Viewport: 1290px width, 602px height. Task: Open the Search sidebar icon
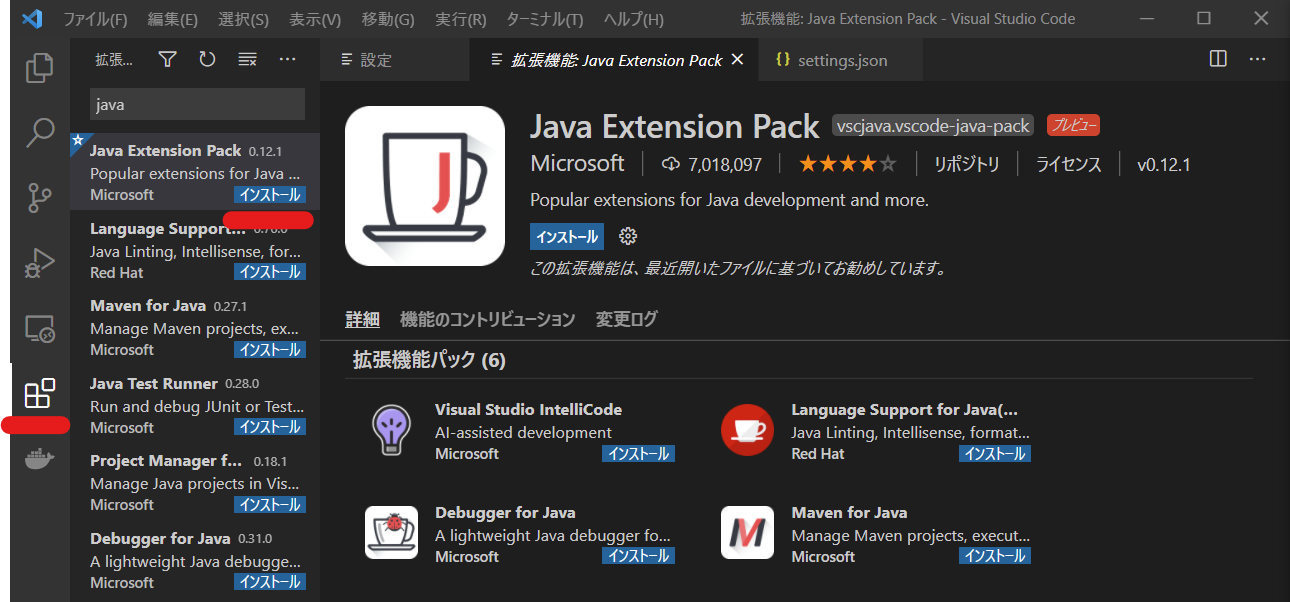tap(39, 132)
